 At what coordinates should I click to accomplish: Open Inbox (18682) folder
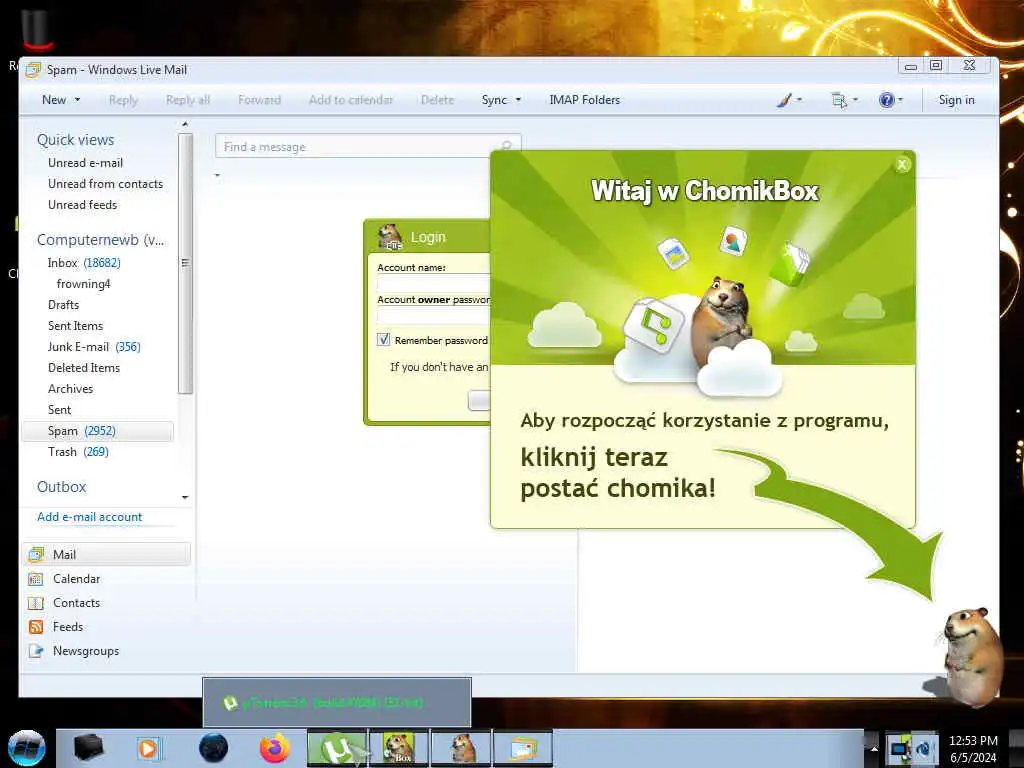pyautogui.click(x=84, y=263)
